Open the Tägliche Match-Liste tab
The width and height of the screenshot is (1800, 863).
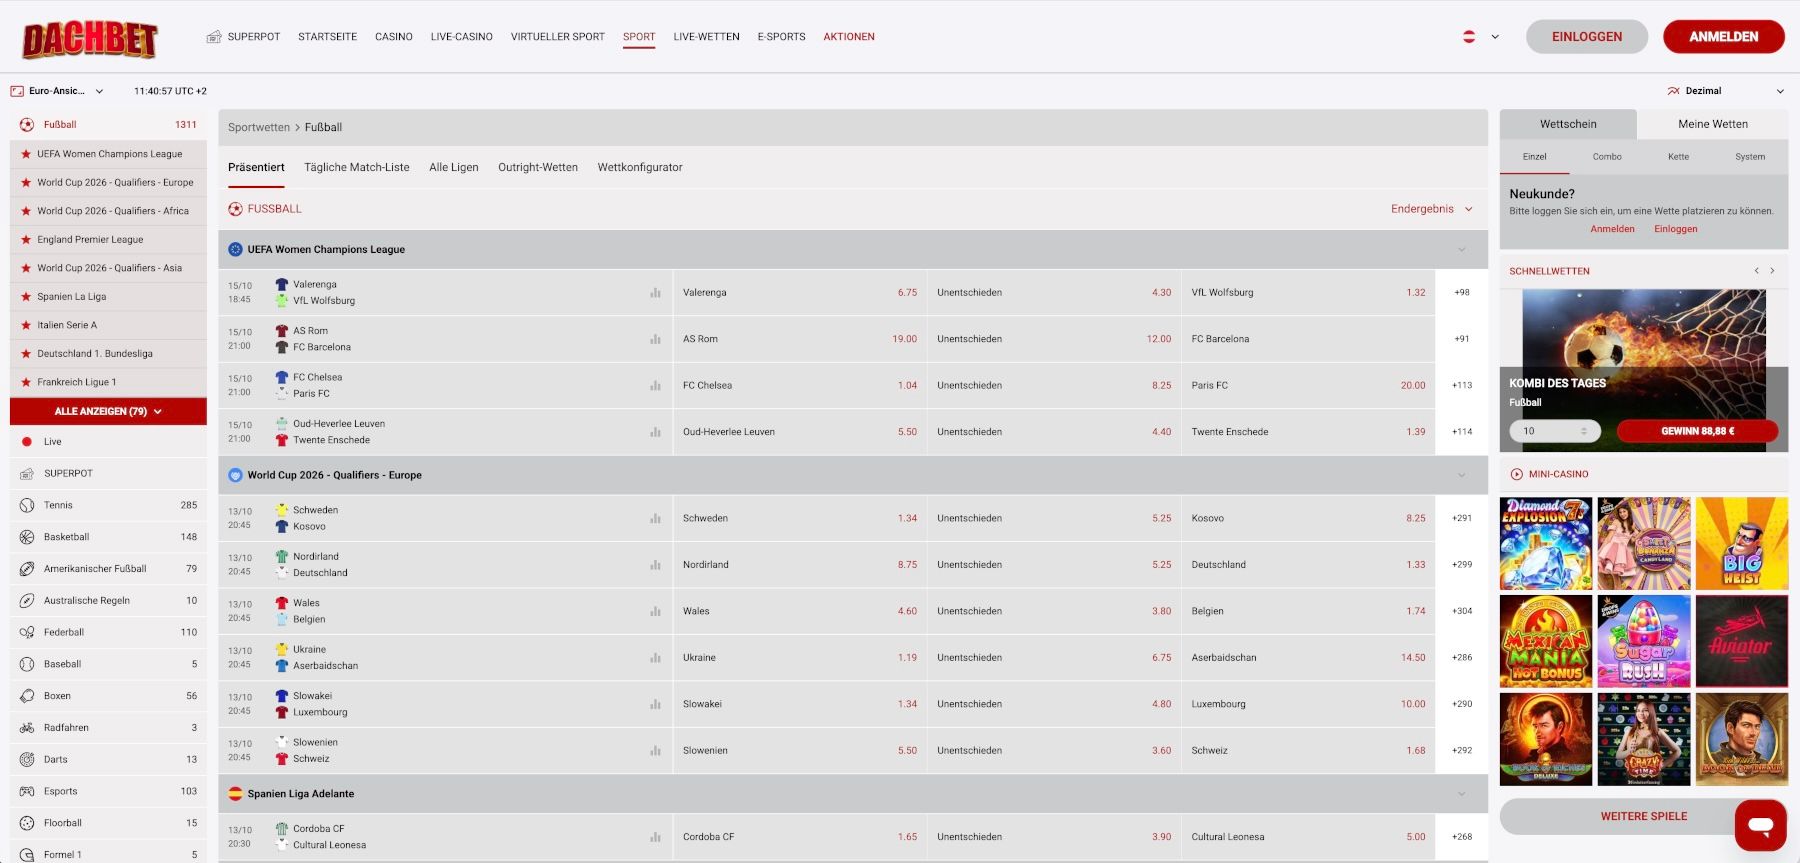coord(356,167)
